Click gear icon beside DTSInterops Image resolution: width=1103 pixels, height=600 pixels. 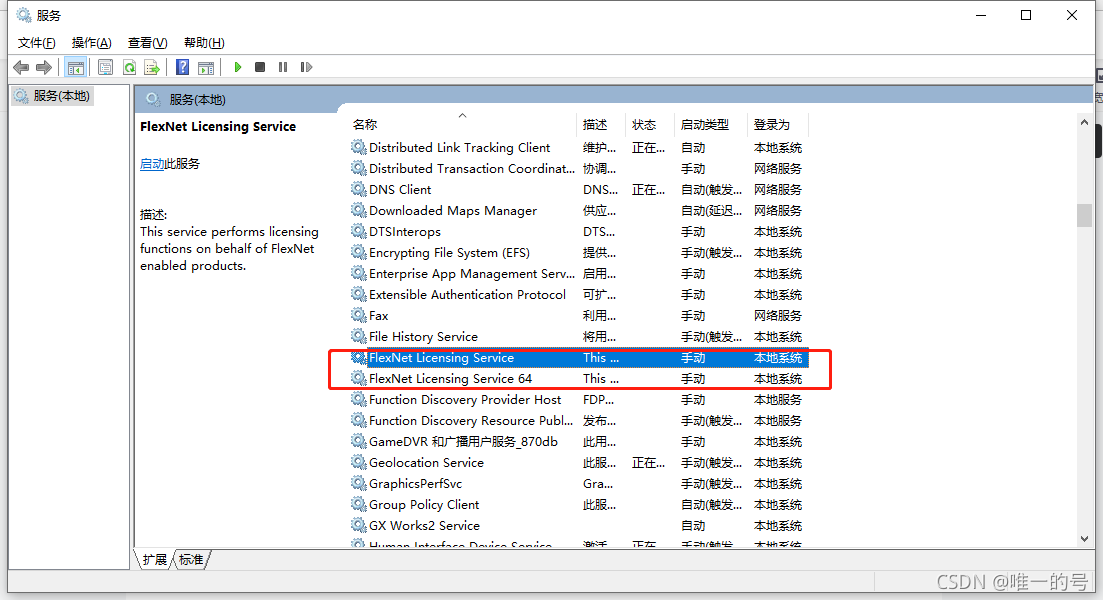pos(359,231)
